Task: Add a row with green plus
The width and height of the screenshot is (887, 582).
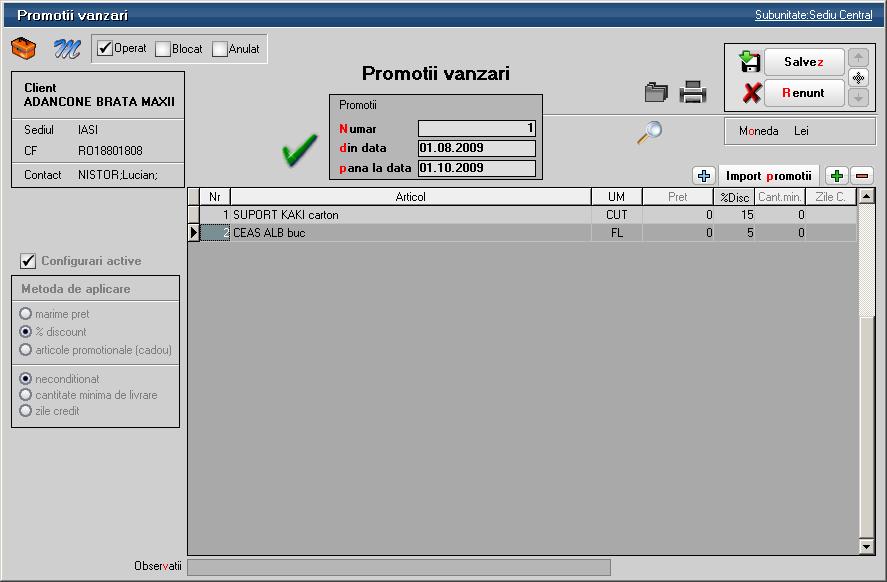Action: (x=837, y=176)
